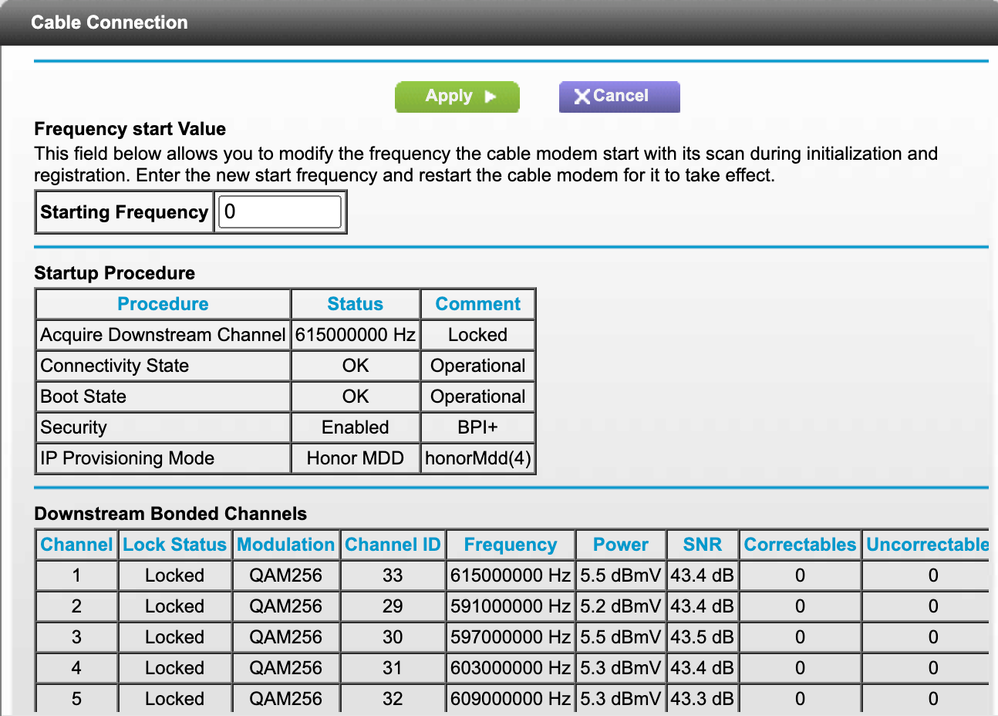The image size is (998, 716).
Task: Click the purple Cancel button
Action: [619, 96]
